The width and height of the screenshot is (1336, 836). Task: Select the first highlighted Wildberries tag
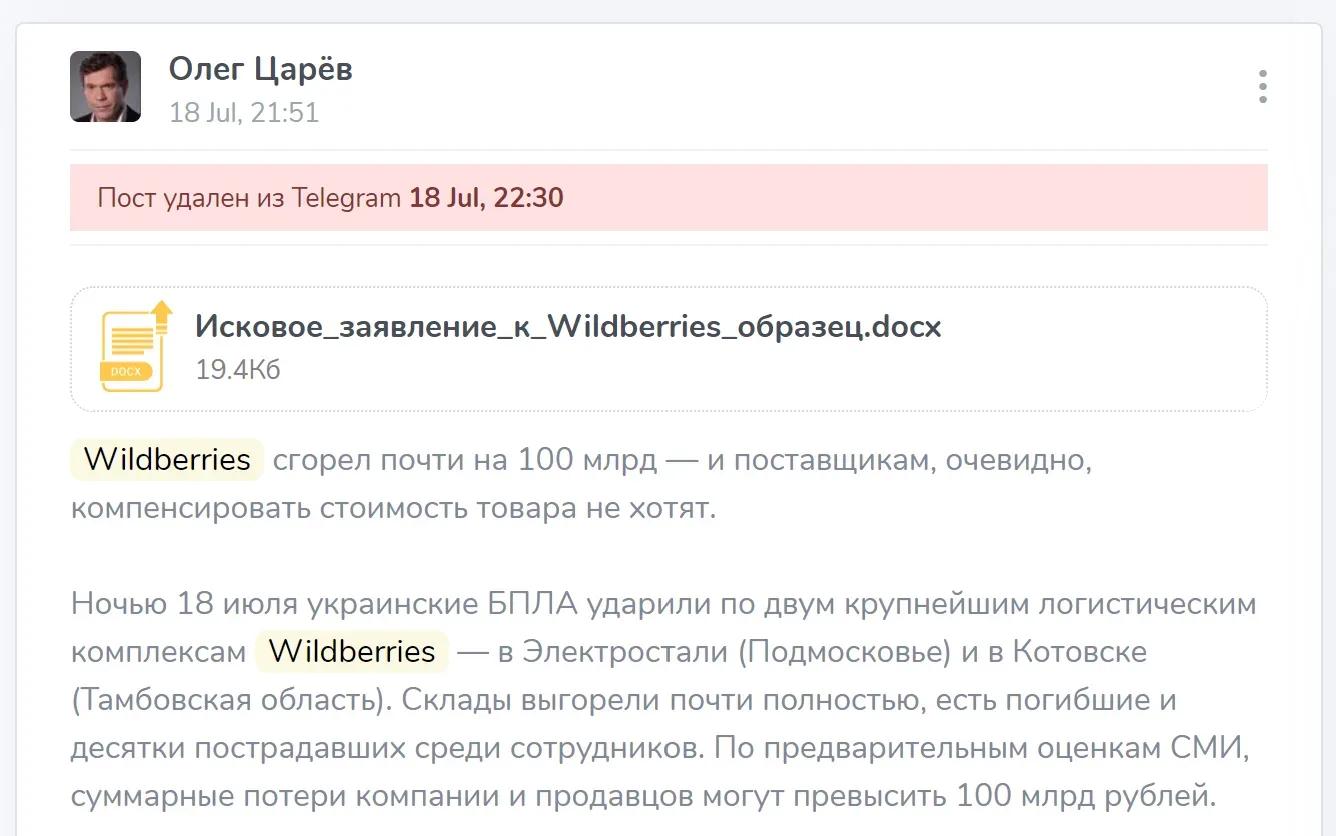pos(167,460)
